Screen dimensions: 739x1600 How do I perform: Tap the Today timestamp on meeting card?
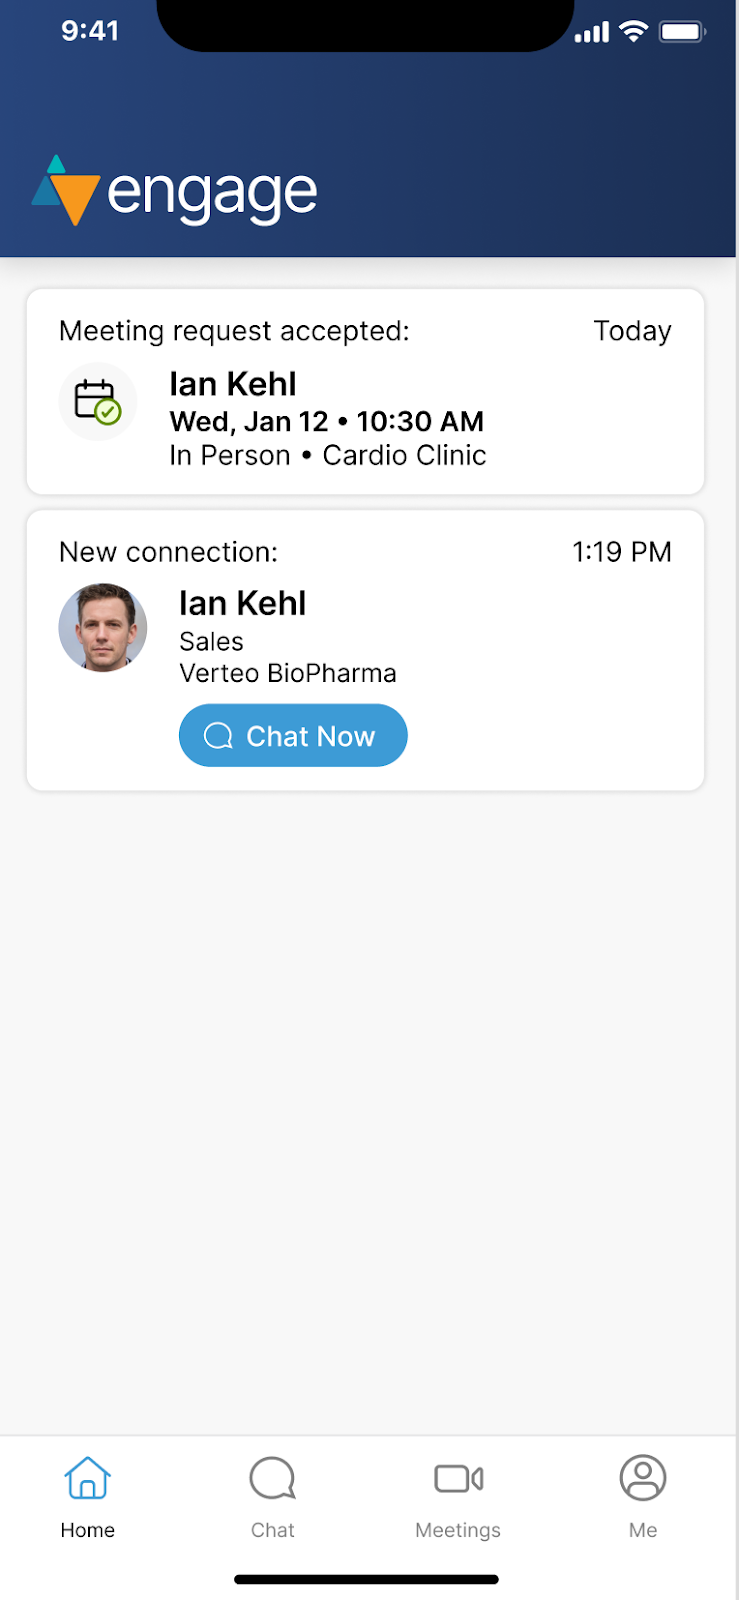(632, 331)
